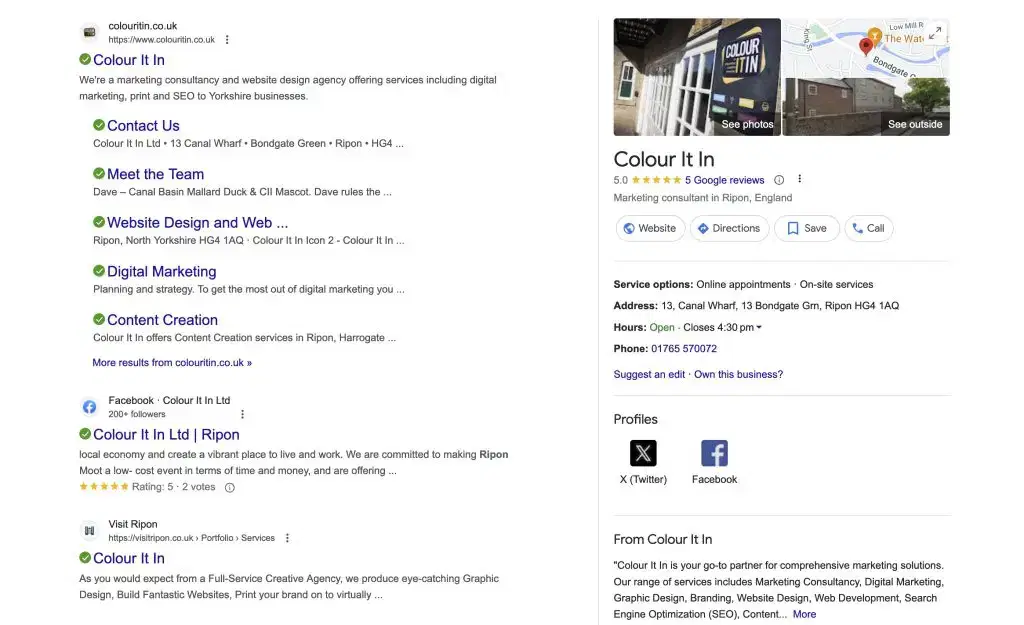Click the expand map icon

click(934, 33)
